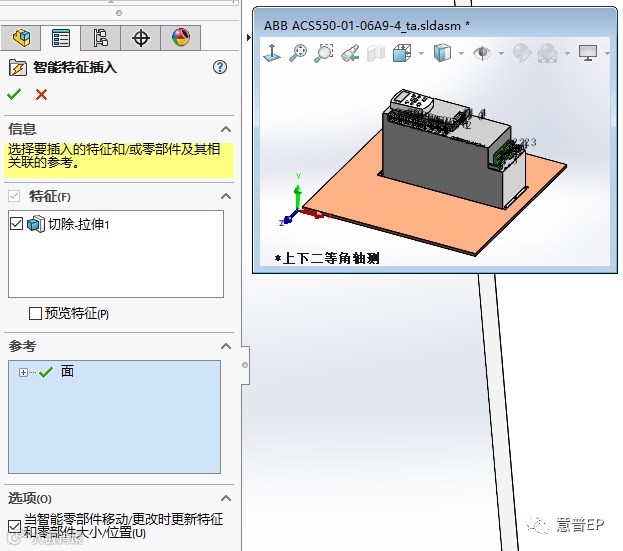Uncheck the 切除-拉伸1 feature checkbox
The width and height of the screenshot is (623, 551).
tap(16, 224)
